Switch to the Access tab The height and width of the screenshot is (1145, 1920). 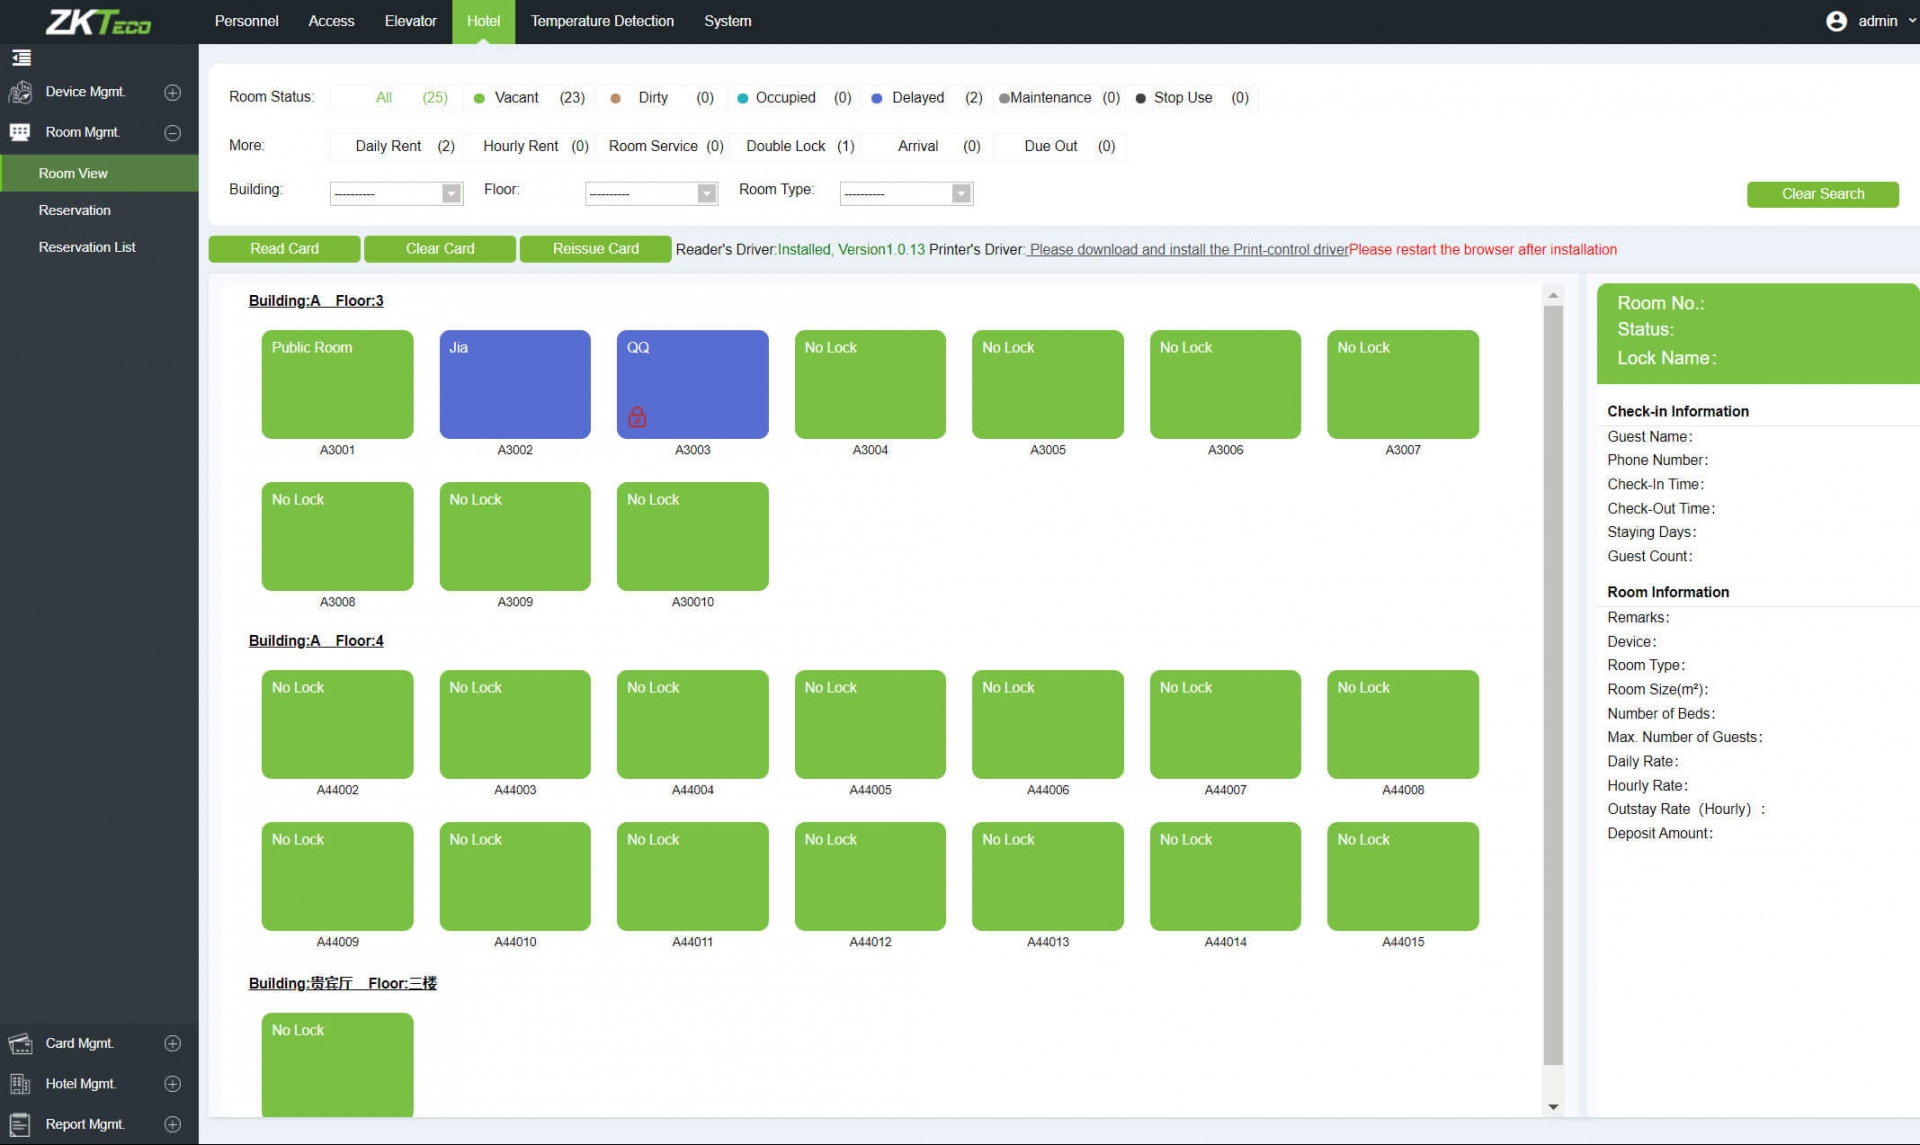[331, 21]
